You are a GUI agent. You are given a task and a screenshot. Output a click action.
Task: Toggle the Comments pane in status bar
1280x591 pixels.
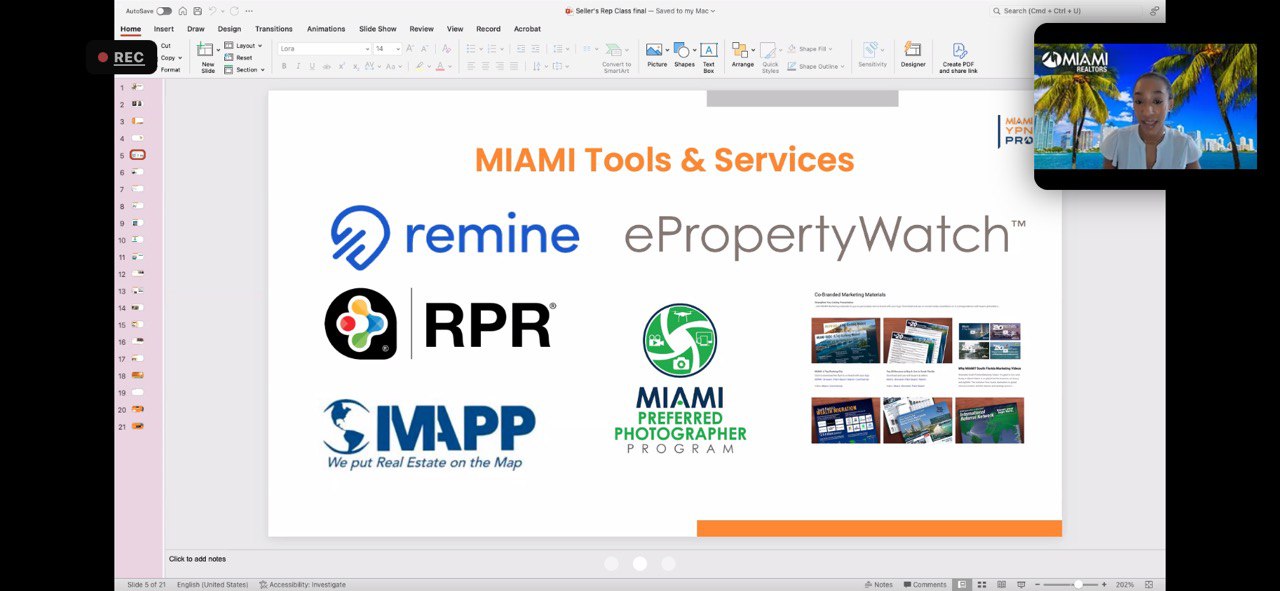924,584
